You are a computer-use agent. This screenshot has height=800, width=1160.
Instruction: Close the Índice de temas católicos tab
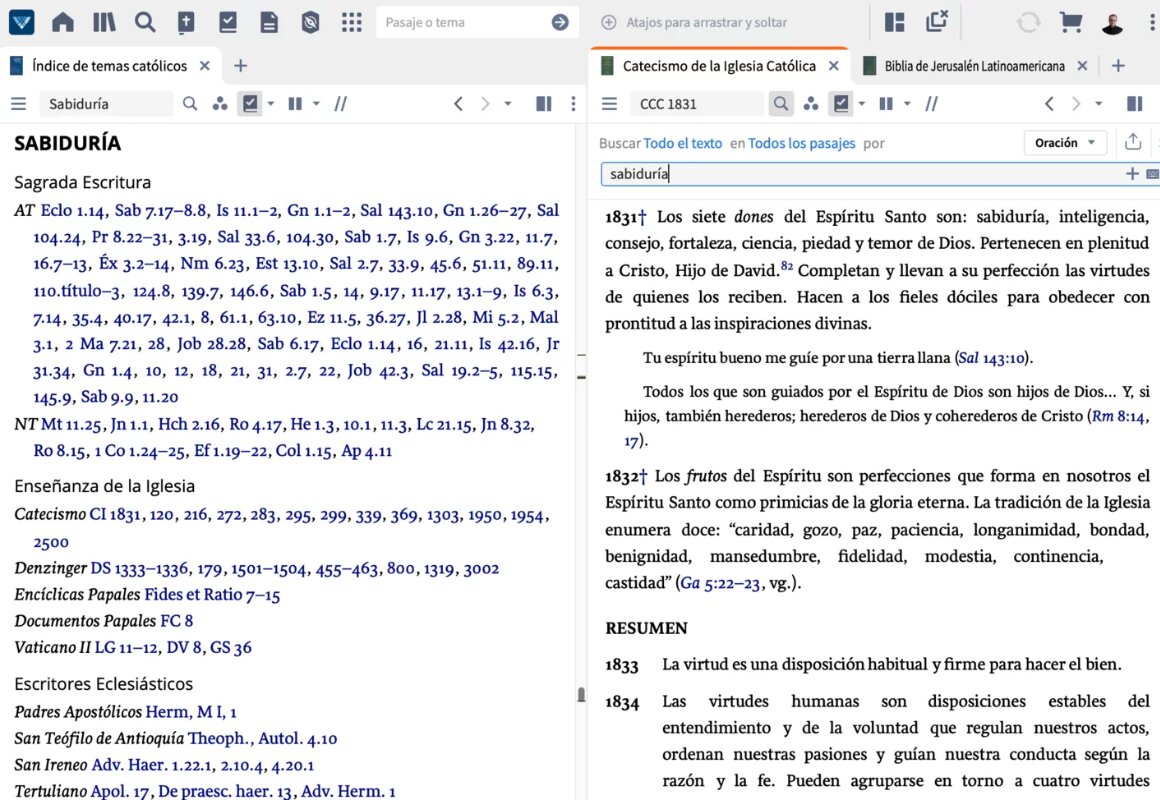coord(205,66)
